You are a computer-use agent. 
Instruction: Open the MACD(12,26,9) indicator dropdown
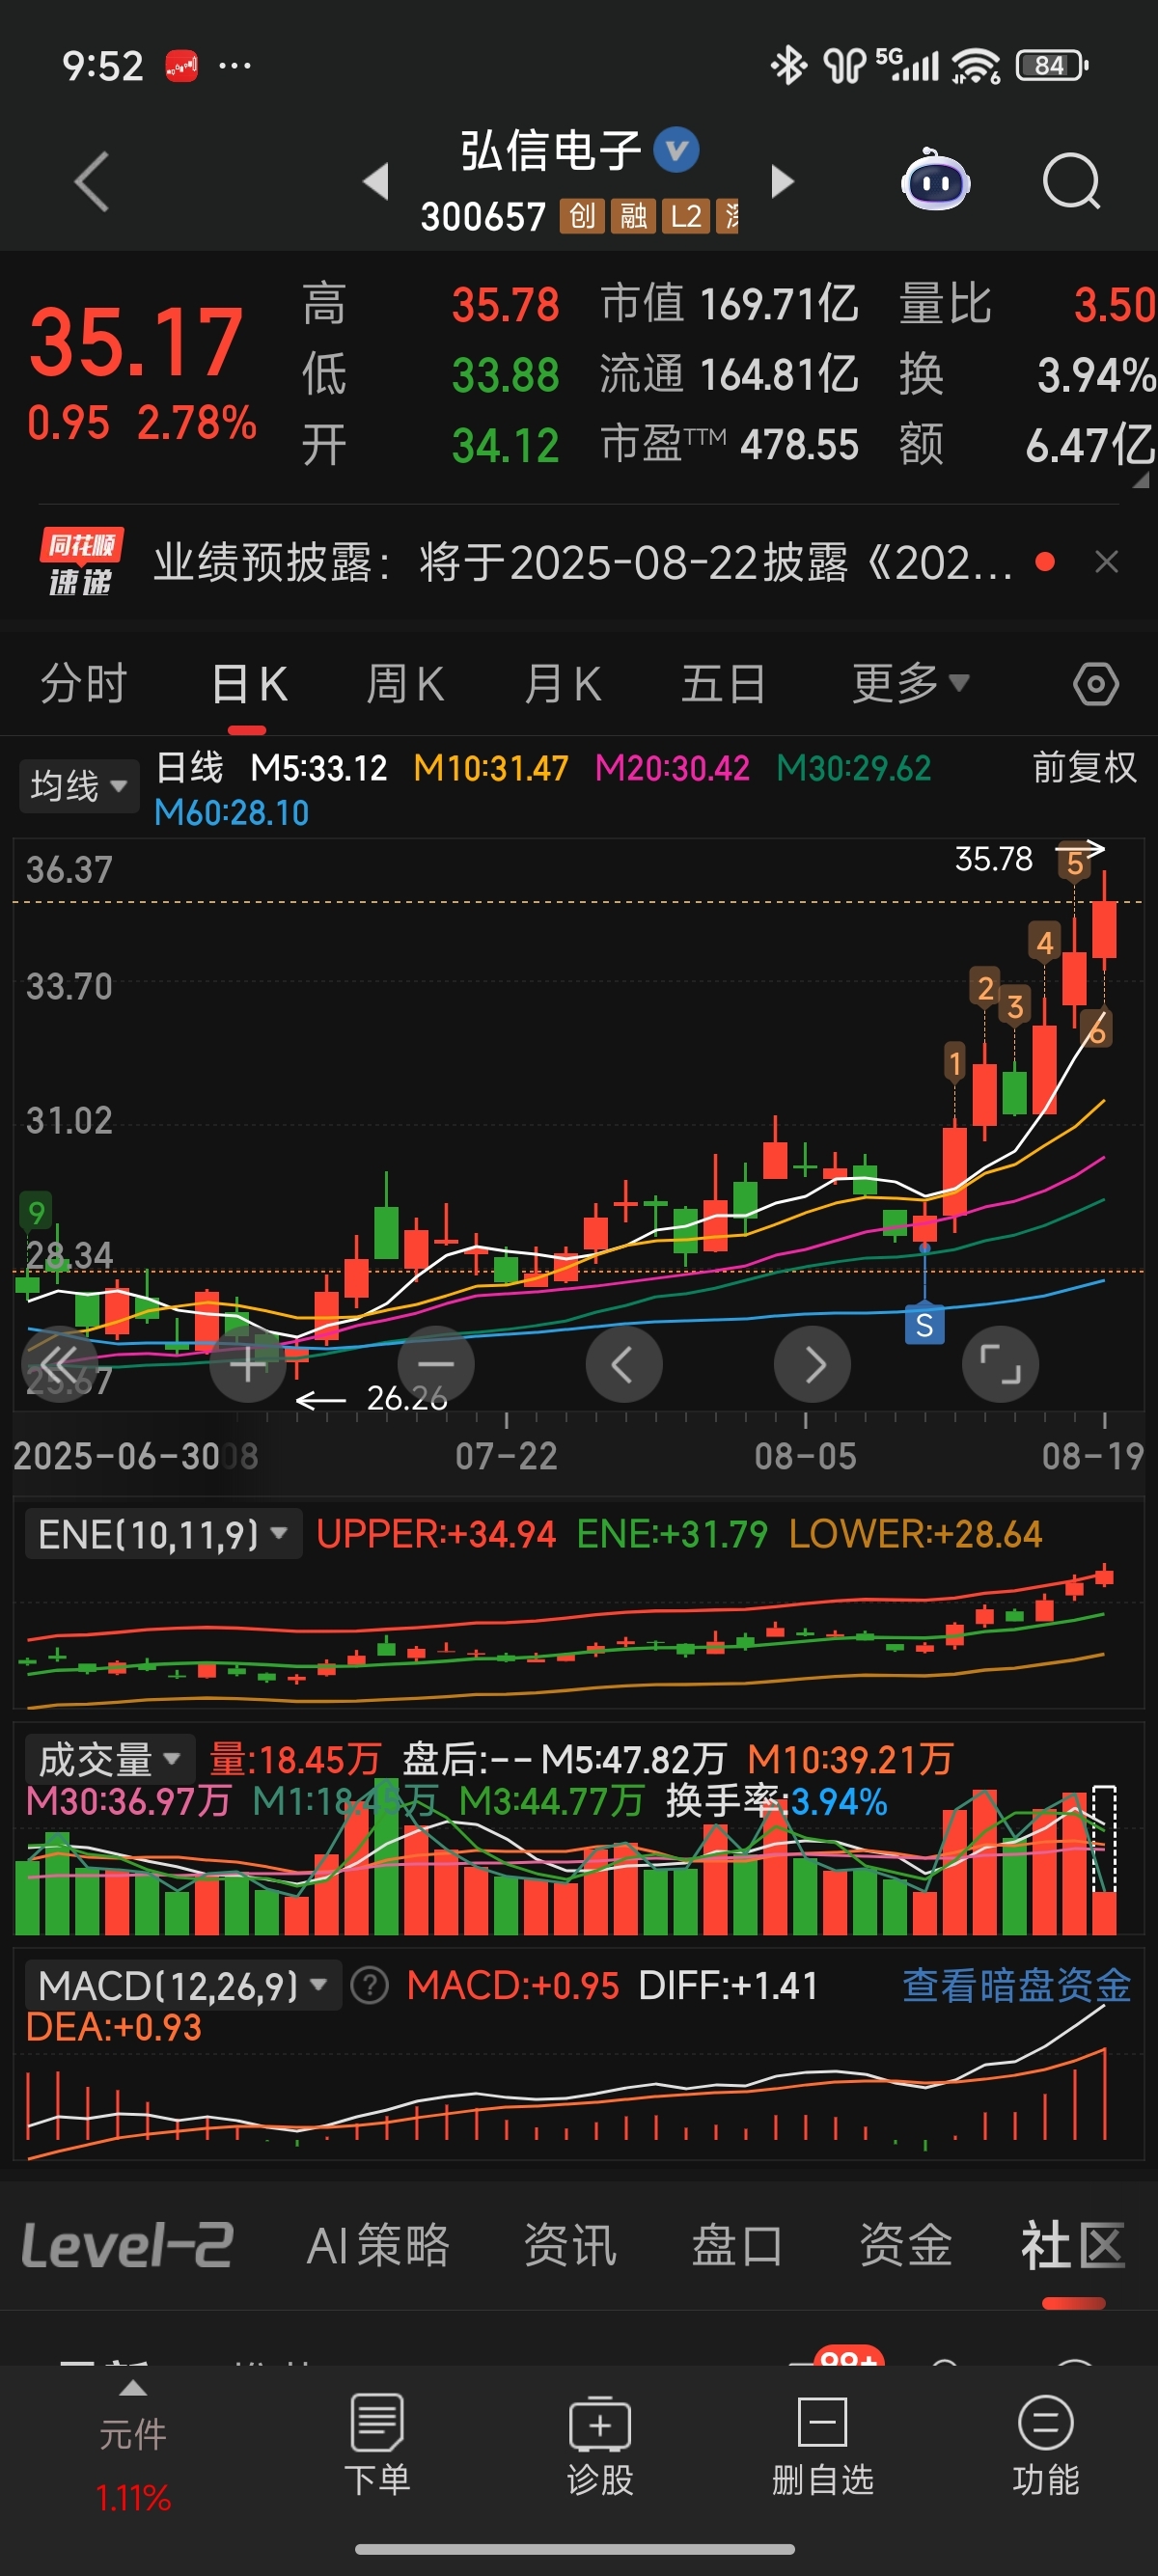tap(182, 1985)
